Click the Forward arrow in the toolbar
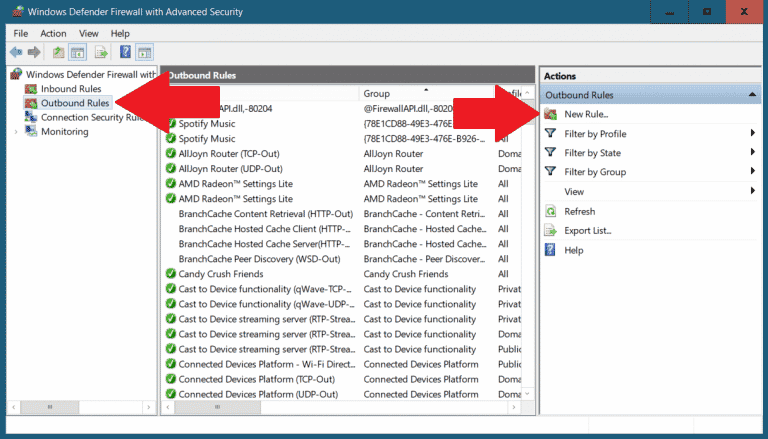 [34, 52]
